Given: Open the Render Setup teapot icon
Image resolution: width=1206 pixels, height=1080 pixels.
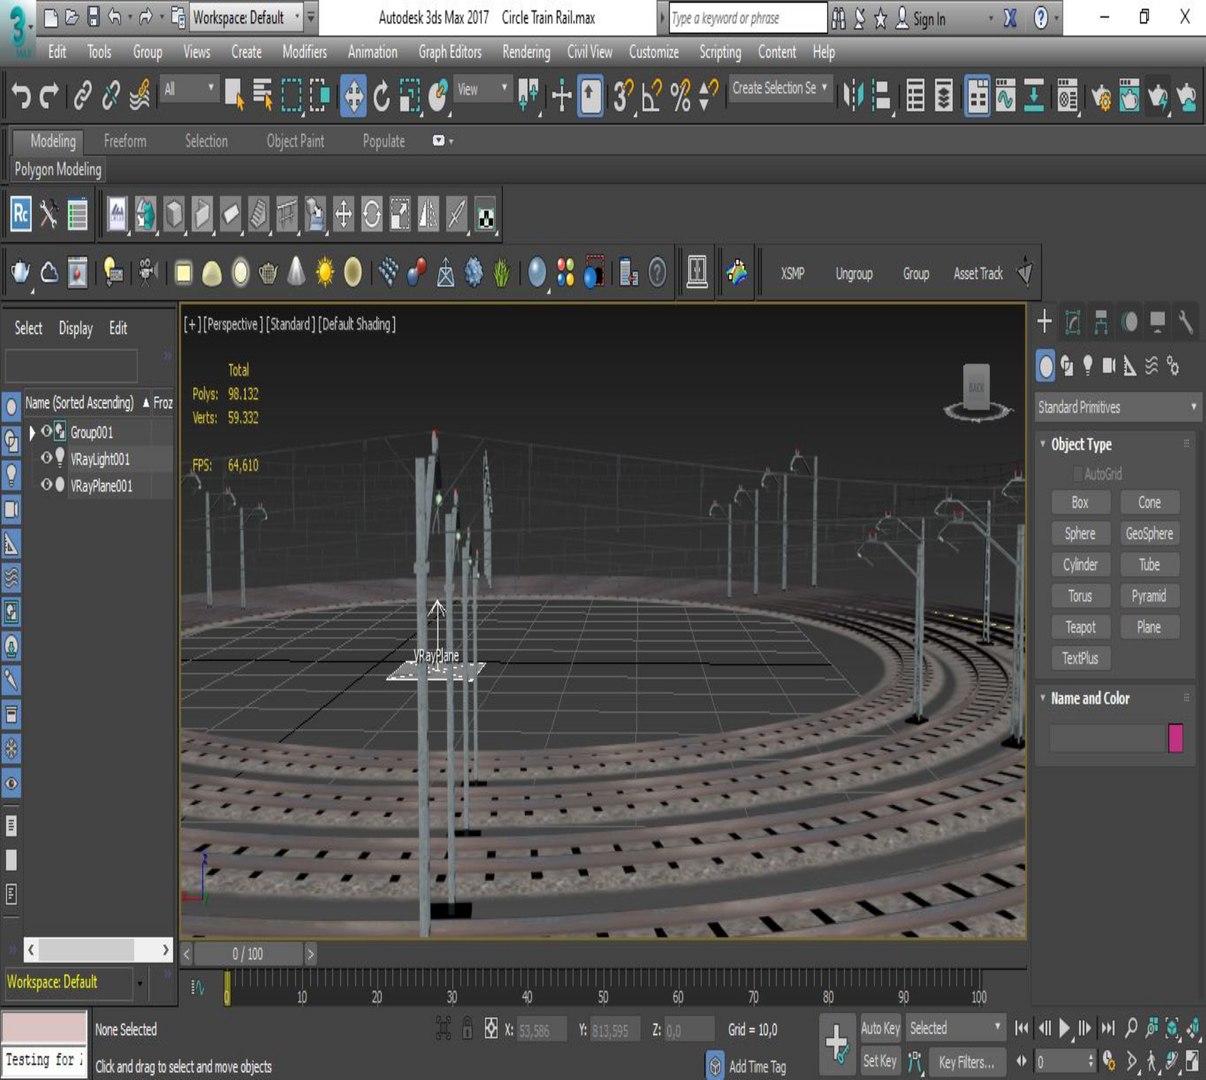Looking at the screenshot, I should [x=1101, y=97].
